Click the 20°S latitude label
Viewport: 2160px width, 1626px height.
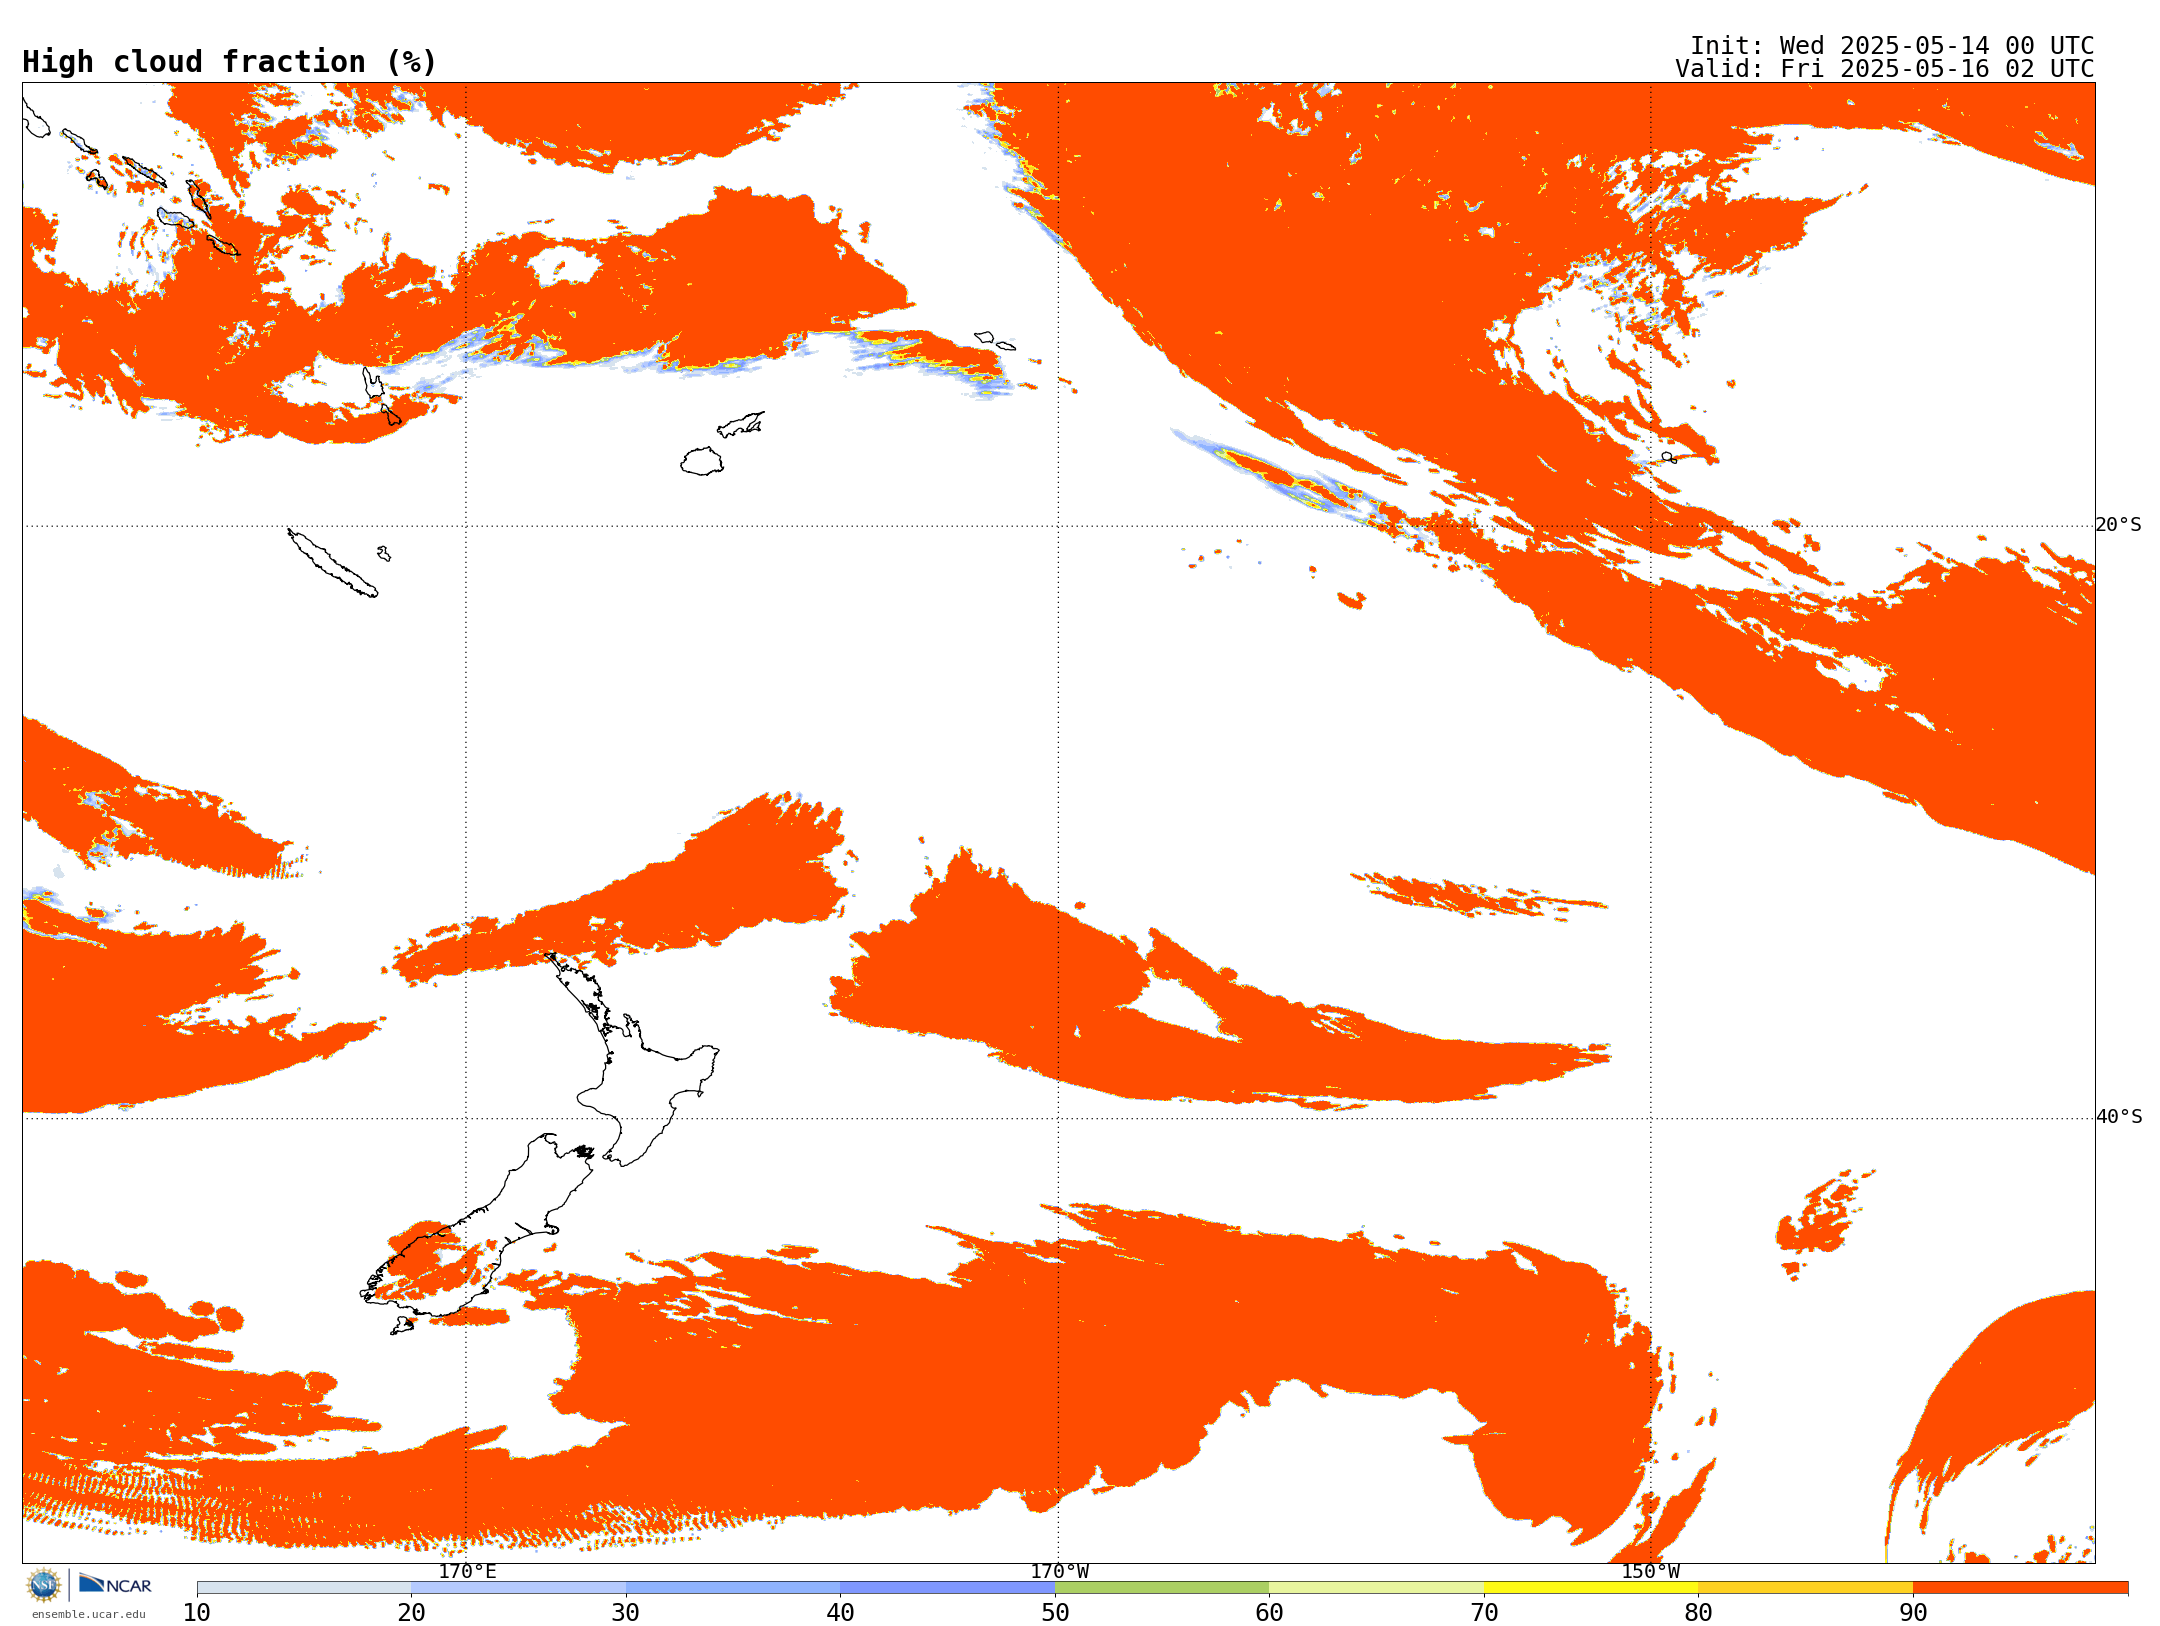click(2119, 525)
